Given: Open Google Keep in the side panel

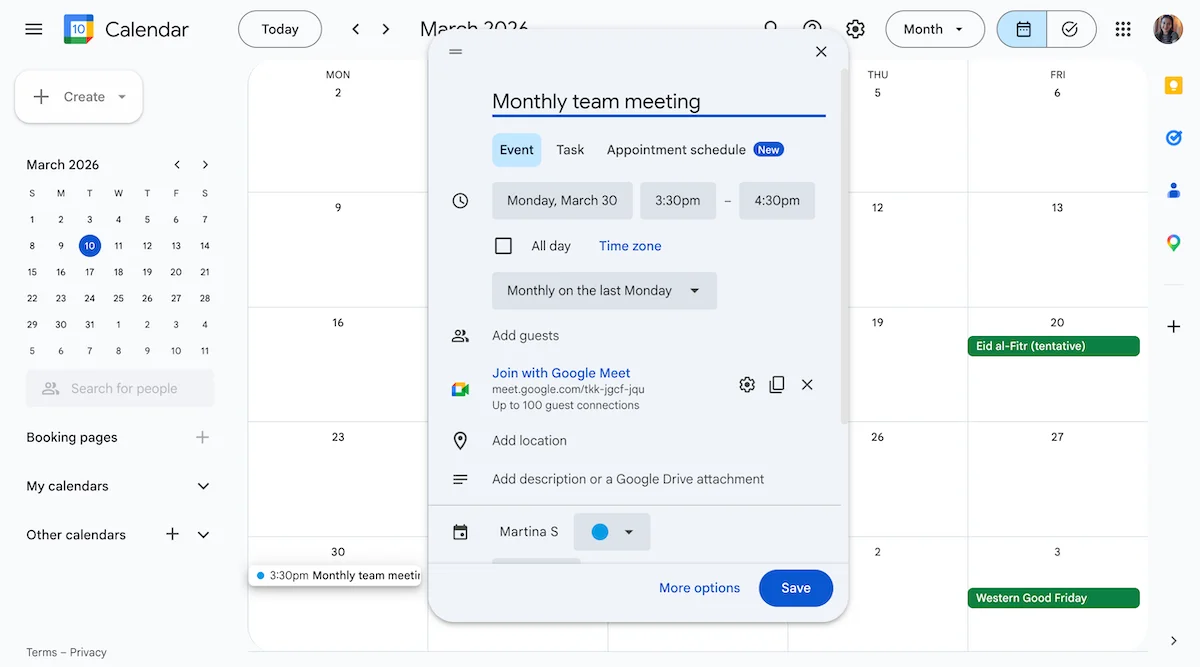Looking at the screenshot, I should click(x=1172, y=86).
